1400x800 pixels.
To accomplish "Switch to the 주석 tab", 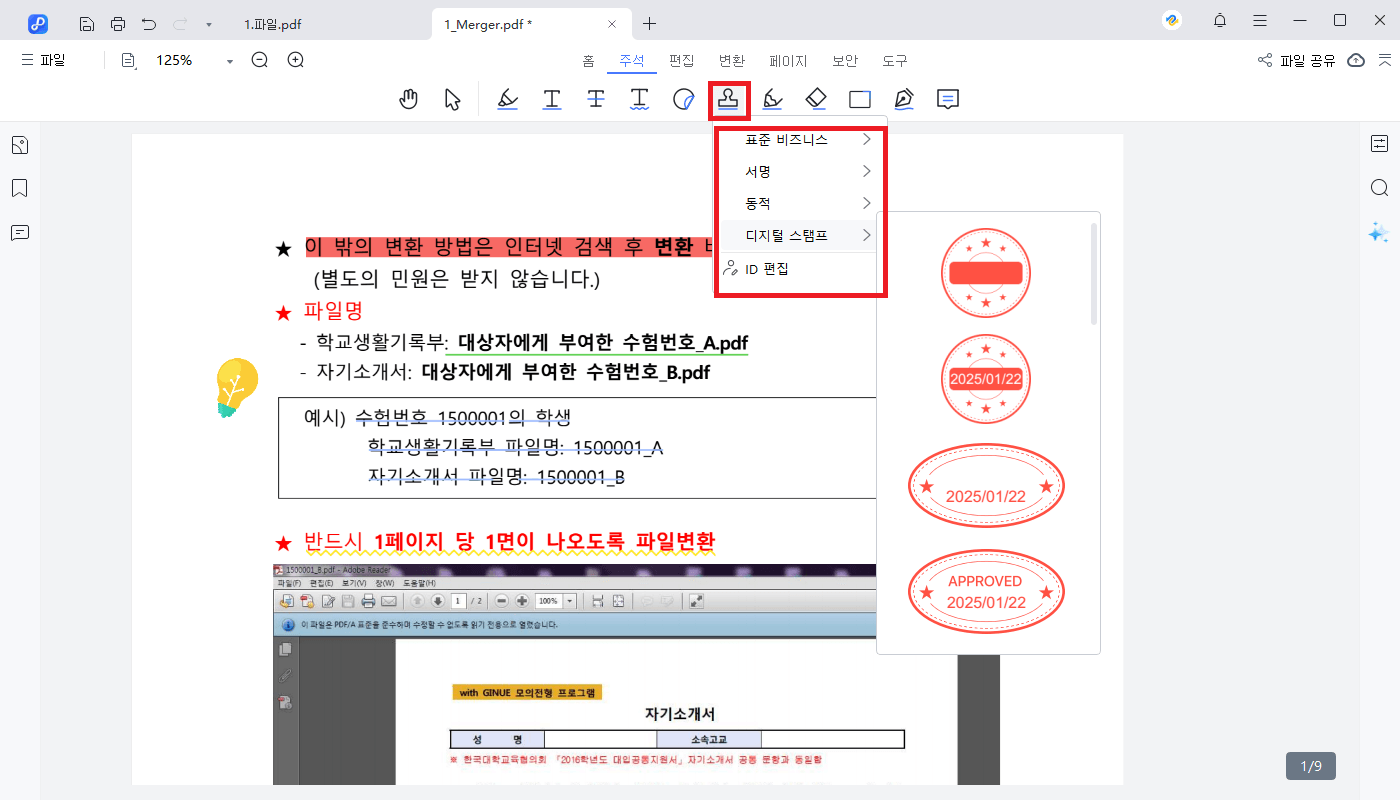I will click(x=632, y=60).
